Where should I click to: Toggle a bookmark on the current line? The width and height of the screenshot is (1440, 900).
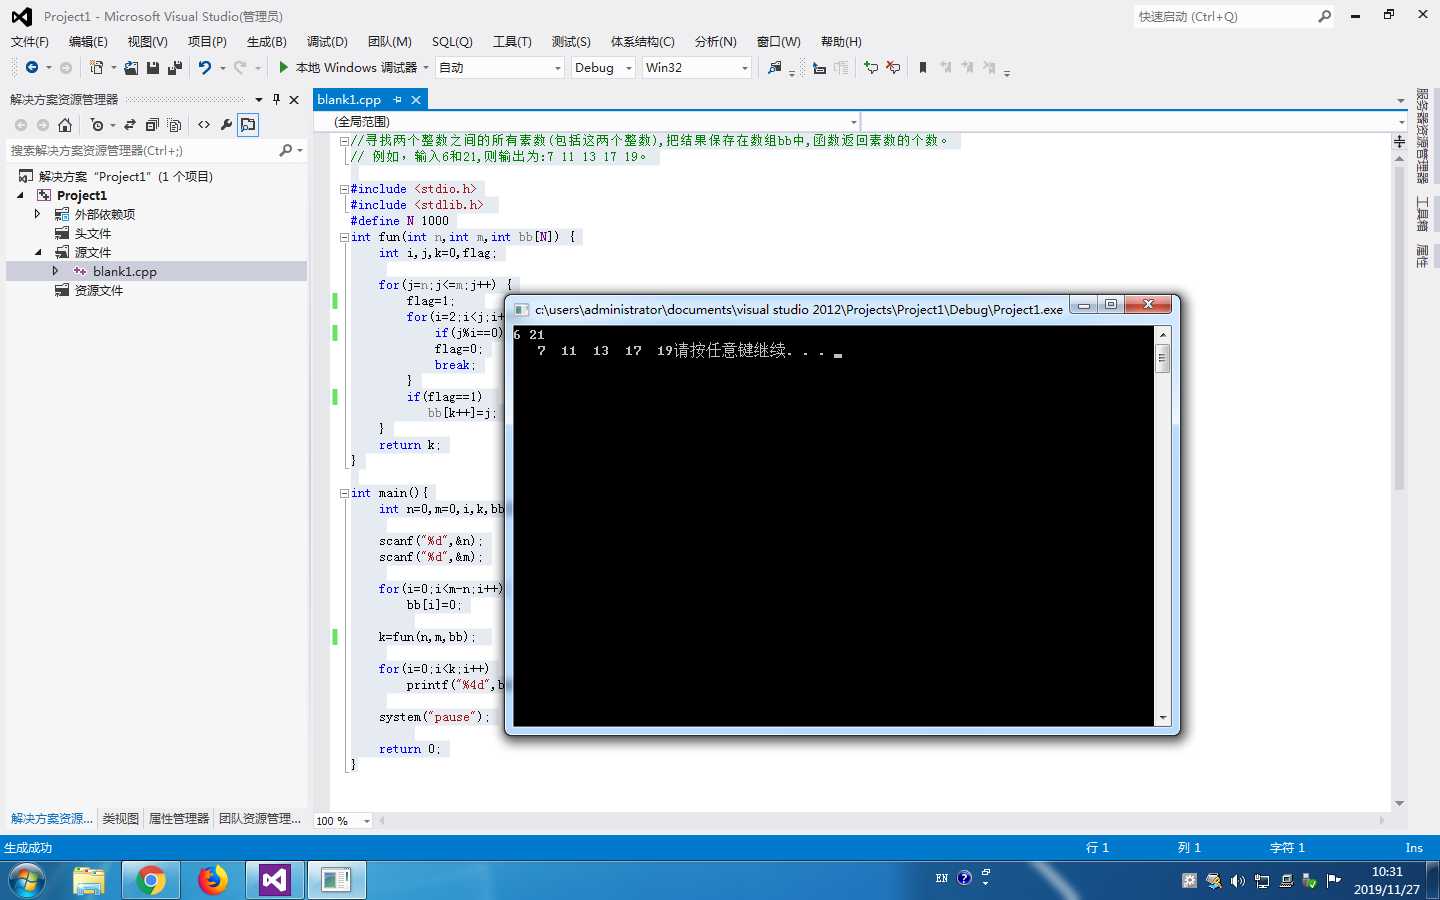point(923,67)
